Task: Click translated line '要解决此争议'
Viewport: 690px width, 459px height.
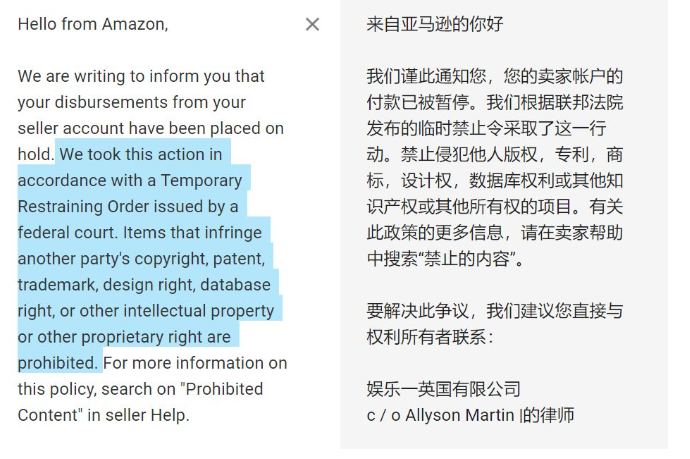Action: pyautogui.click(x=417, y=311)
